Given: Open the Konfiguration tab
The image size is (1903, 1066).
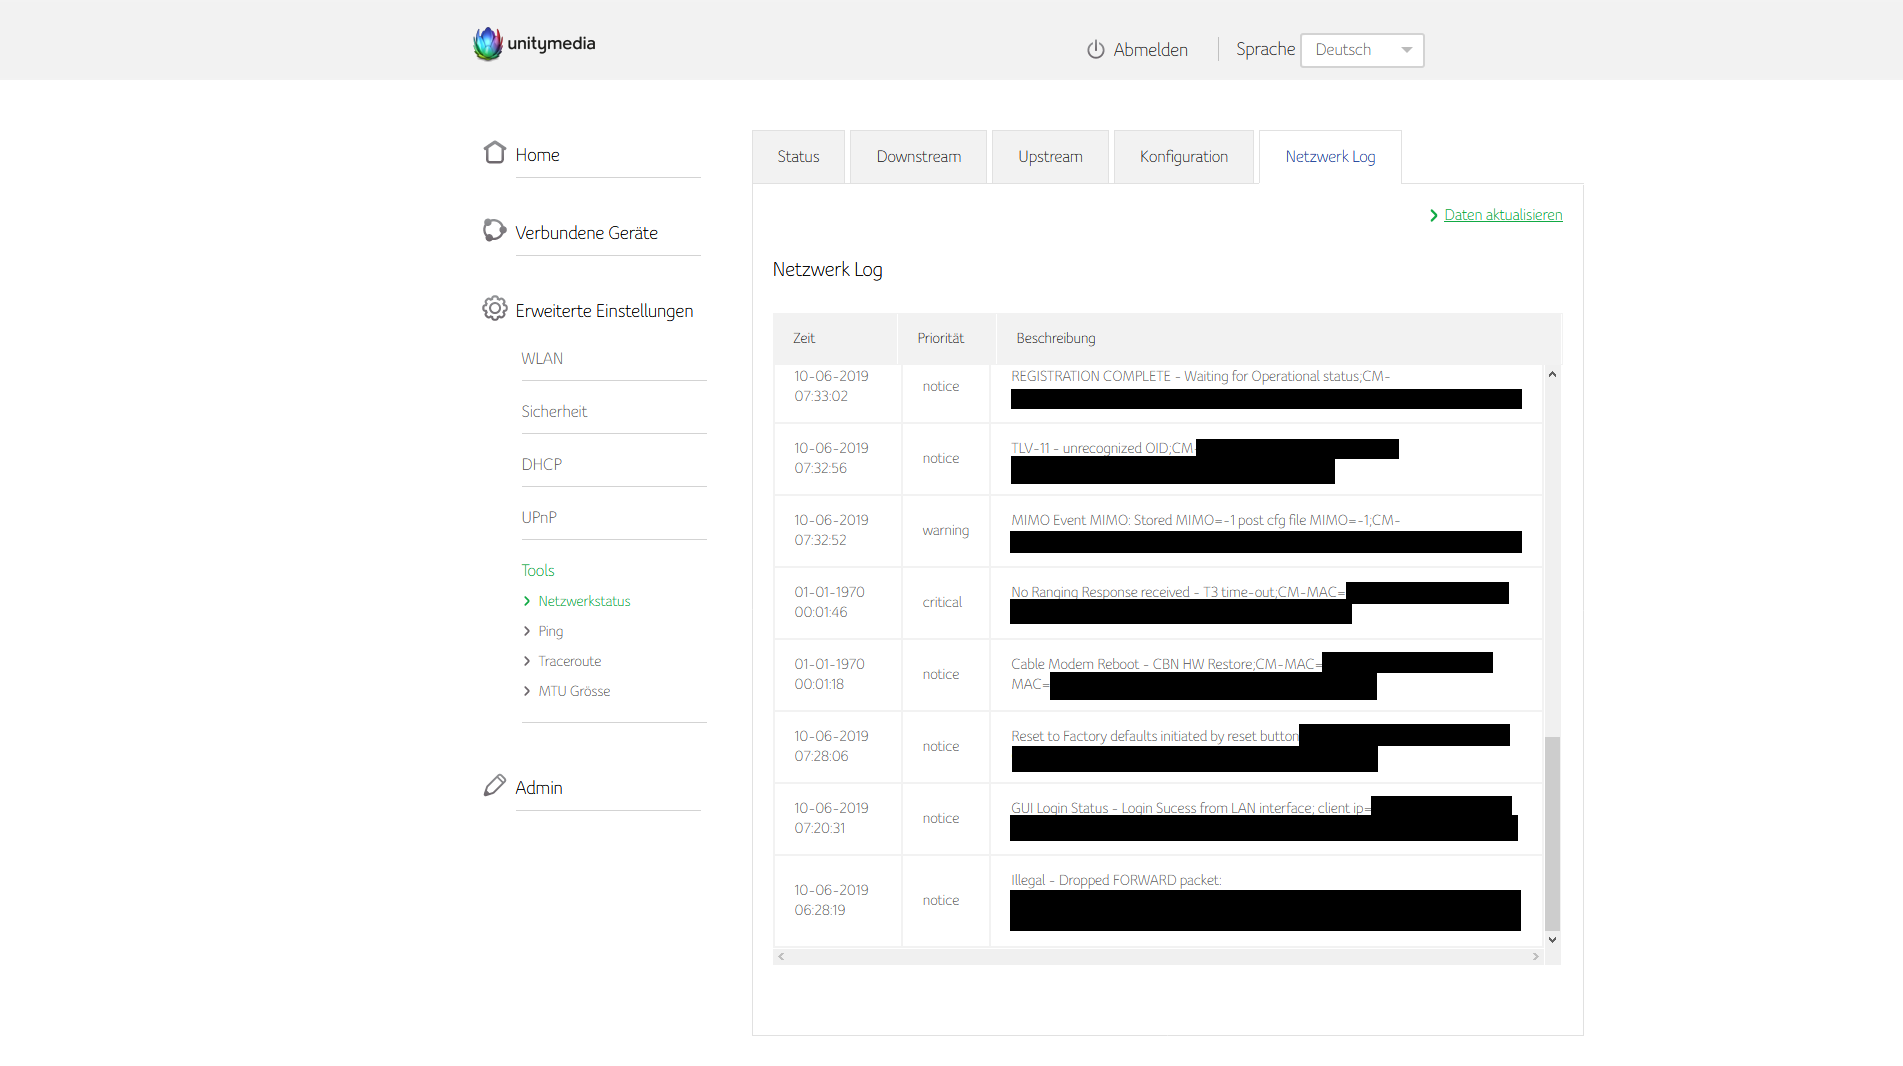Looking at the screenshot, I should pyautogui.click(x=1184, y=157).
